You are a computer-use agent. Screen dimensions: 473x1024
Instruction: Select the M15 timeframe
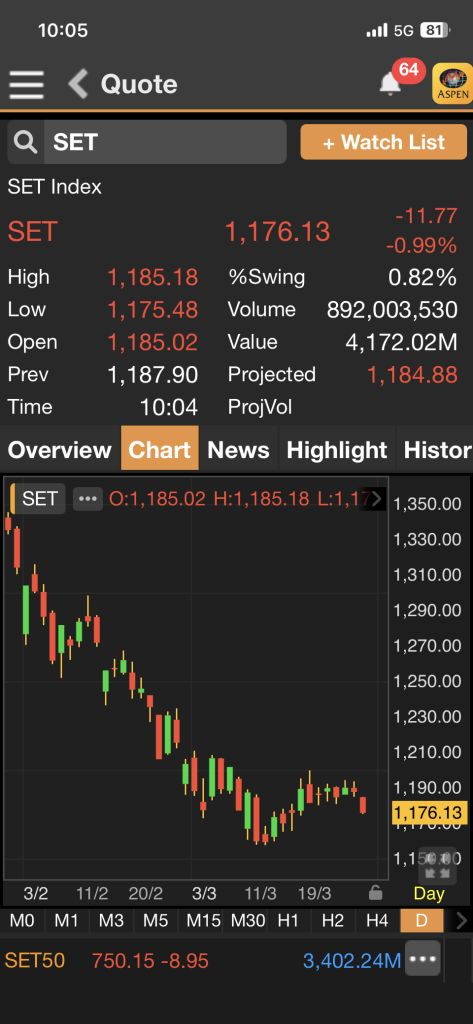click(x=203, y=921)
